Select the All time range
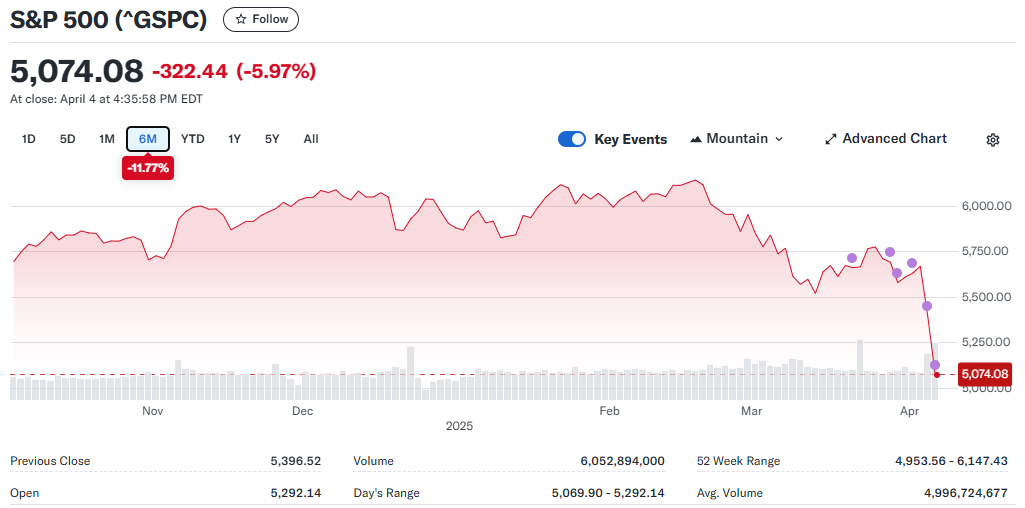This screenshot has height=508, width=1025. [x=311, y=139]
